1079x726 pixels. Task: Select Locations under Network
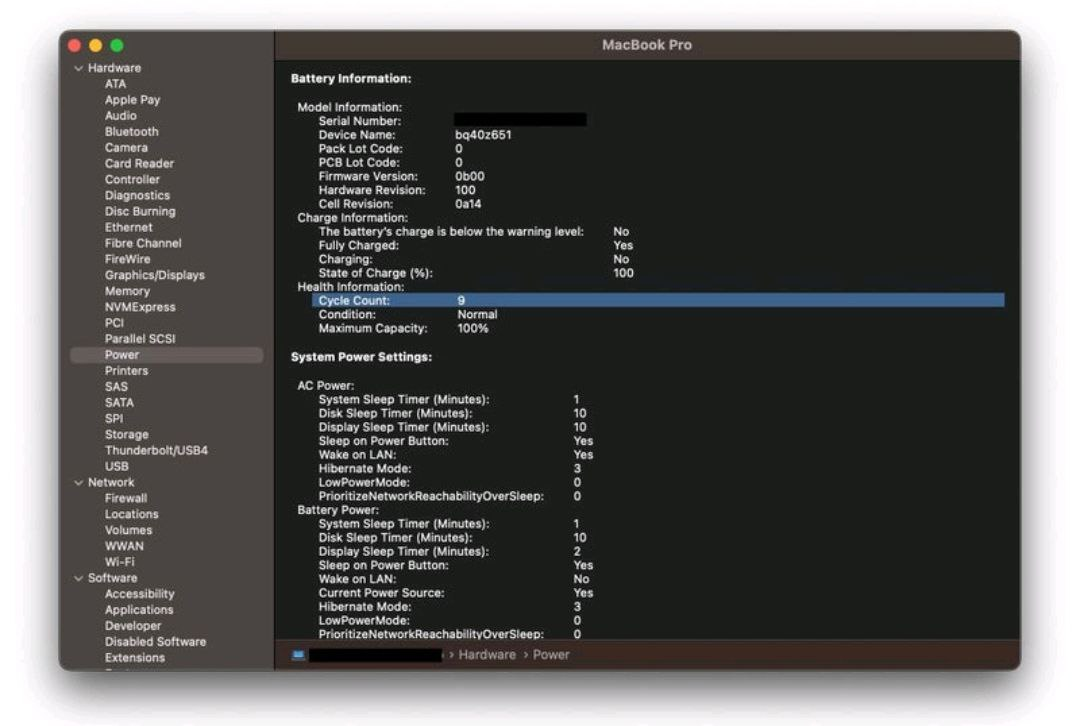(x=131, y=514)
